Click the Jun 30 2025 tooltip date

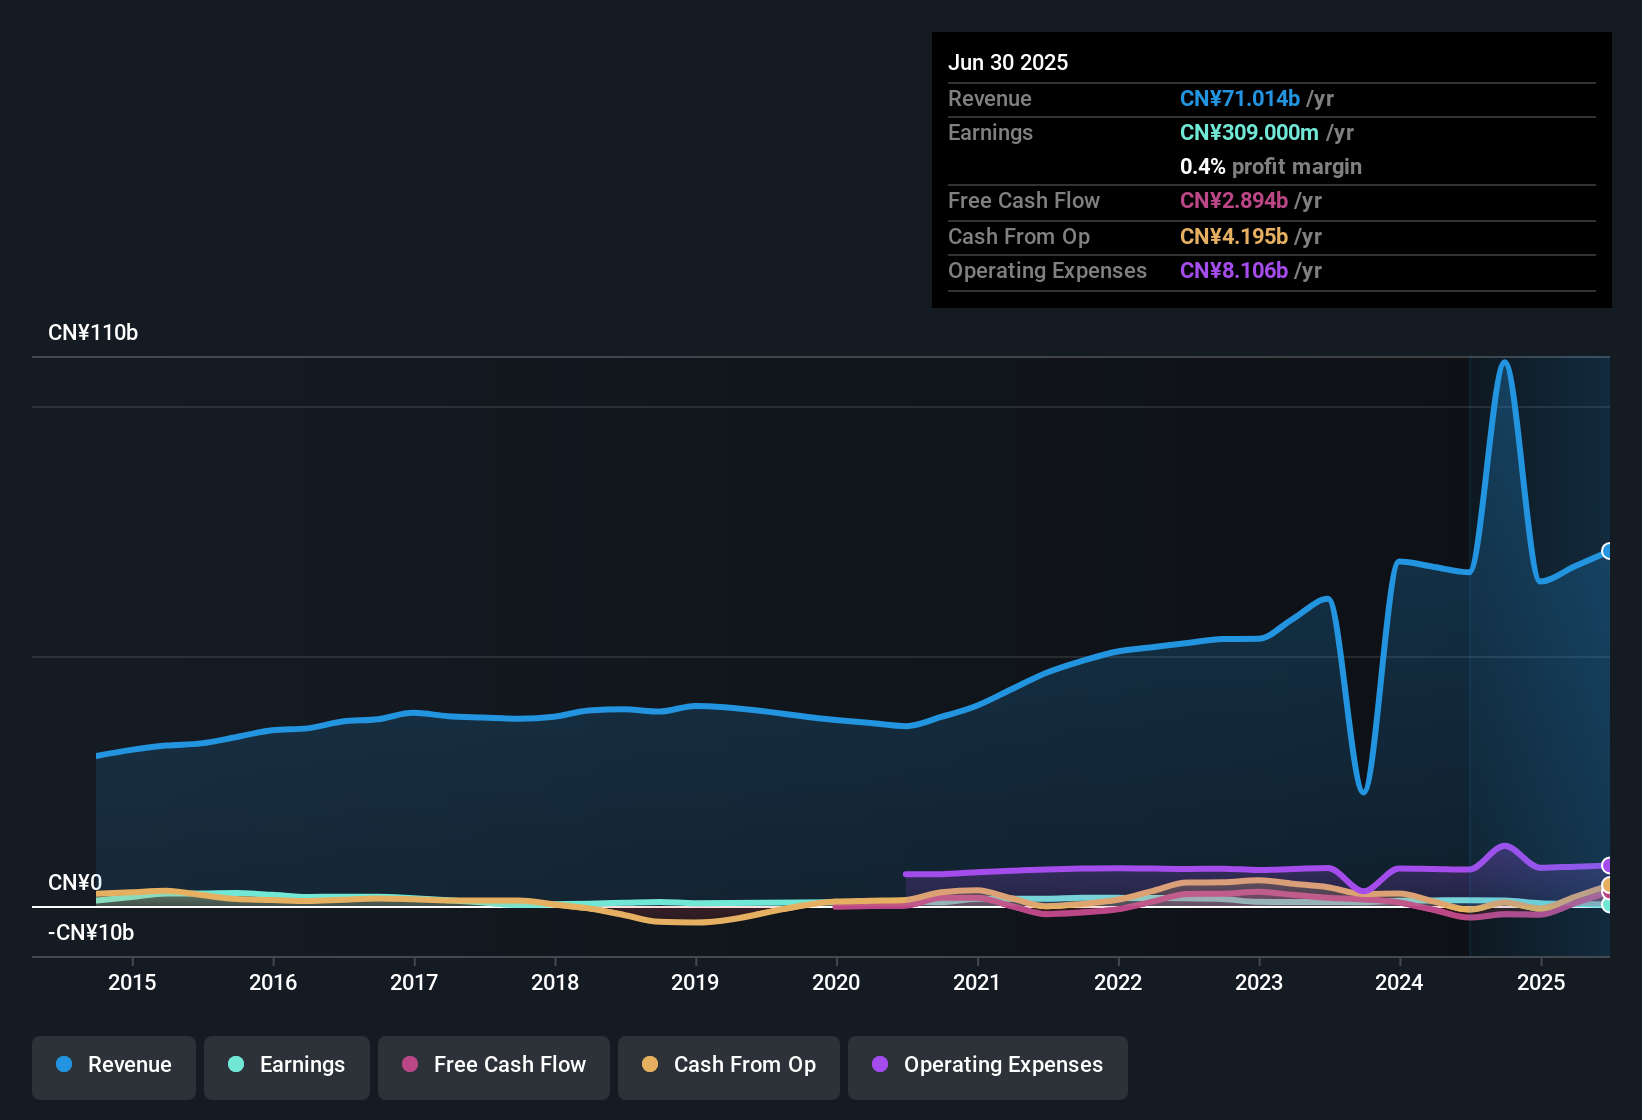1008,62
